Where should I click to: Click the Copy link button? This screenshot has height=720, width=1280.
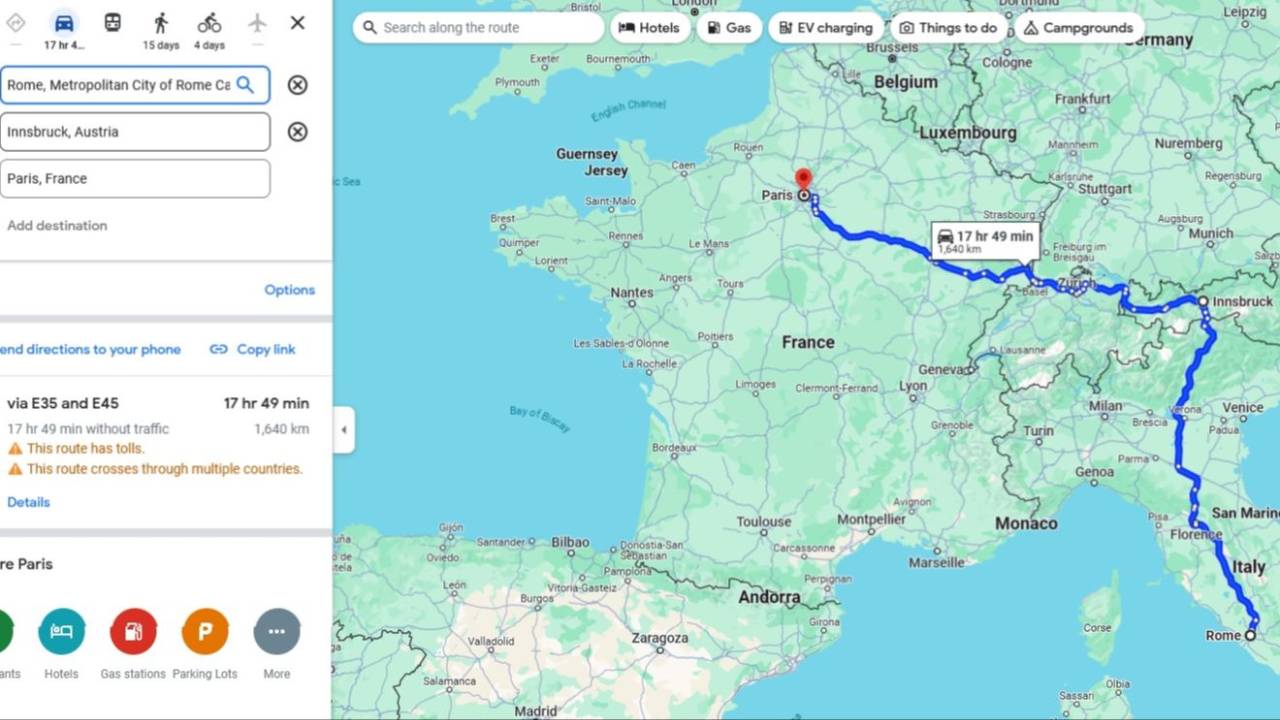[253, 349]
